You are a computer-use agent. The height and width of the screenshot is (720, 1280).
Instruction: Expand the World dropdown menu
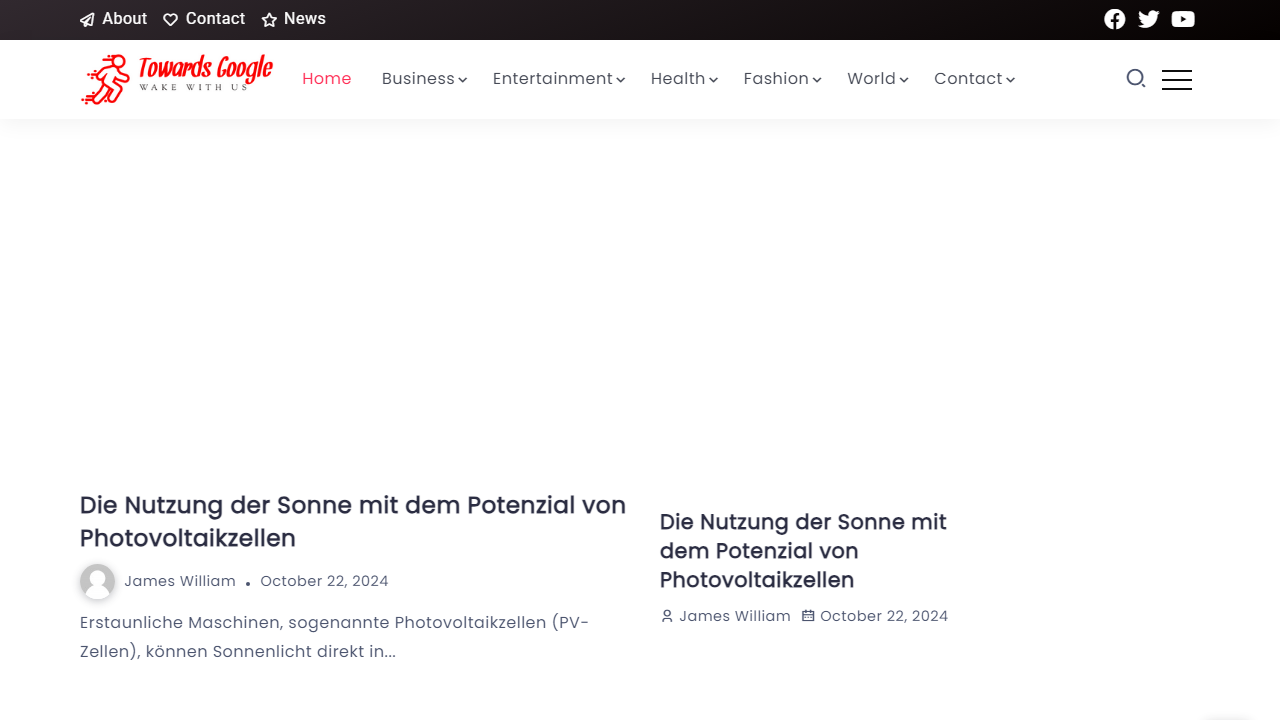coord(904,80)
